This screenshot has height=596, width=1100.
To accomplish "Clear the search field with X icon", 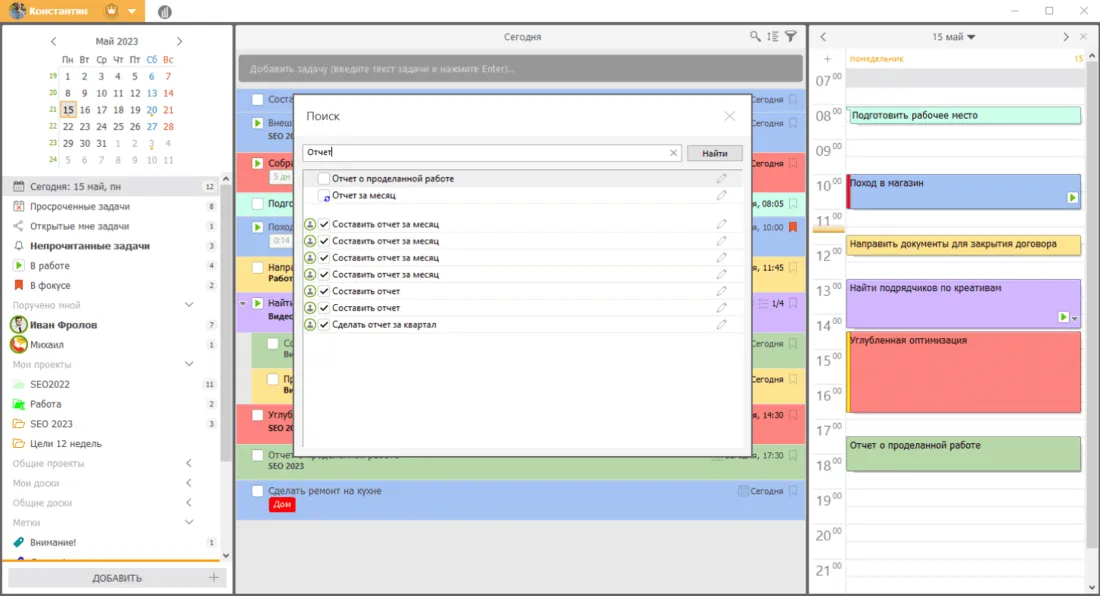I will (674, 153).
